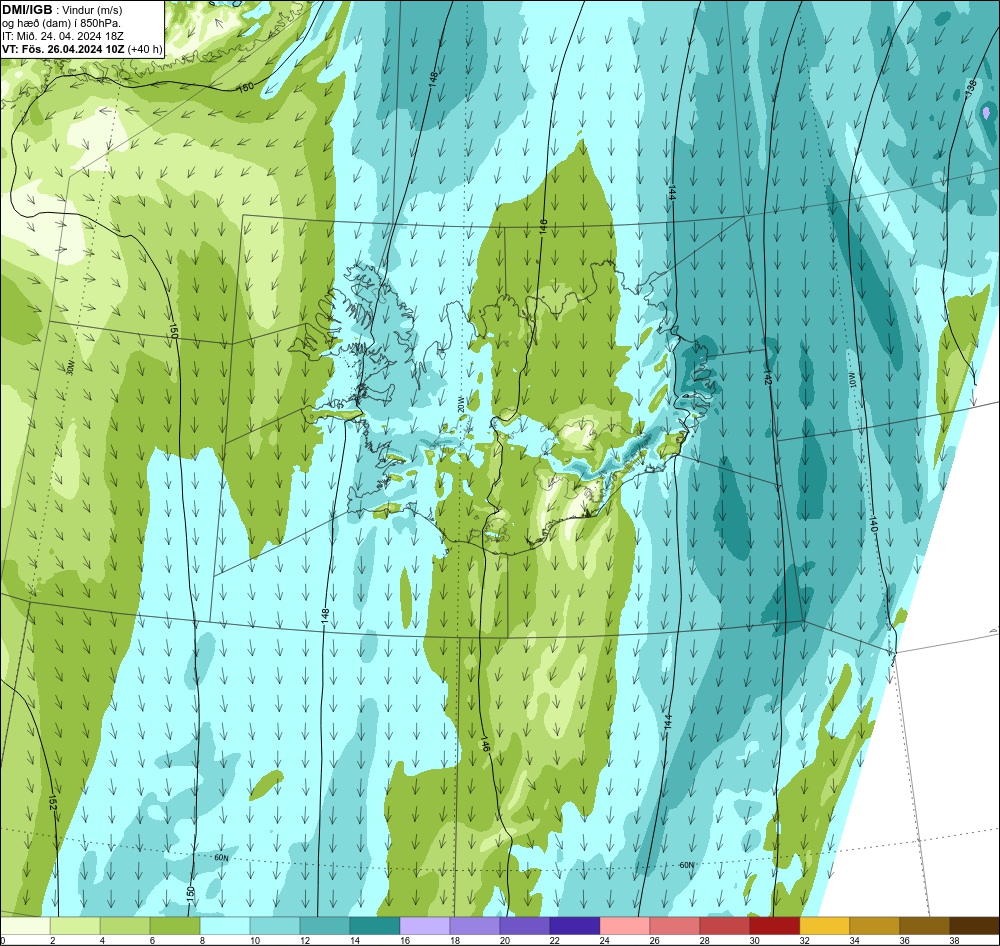1000x946 pixels.
Task: Select the '142' height contour label
Action: [768, 376]
